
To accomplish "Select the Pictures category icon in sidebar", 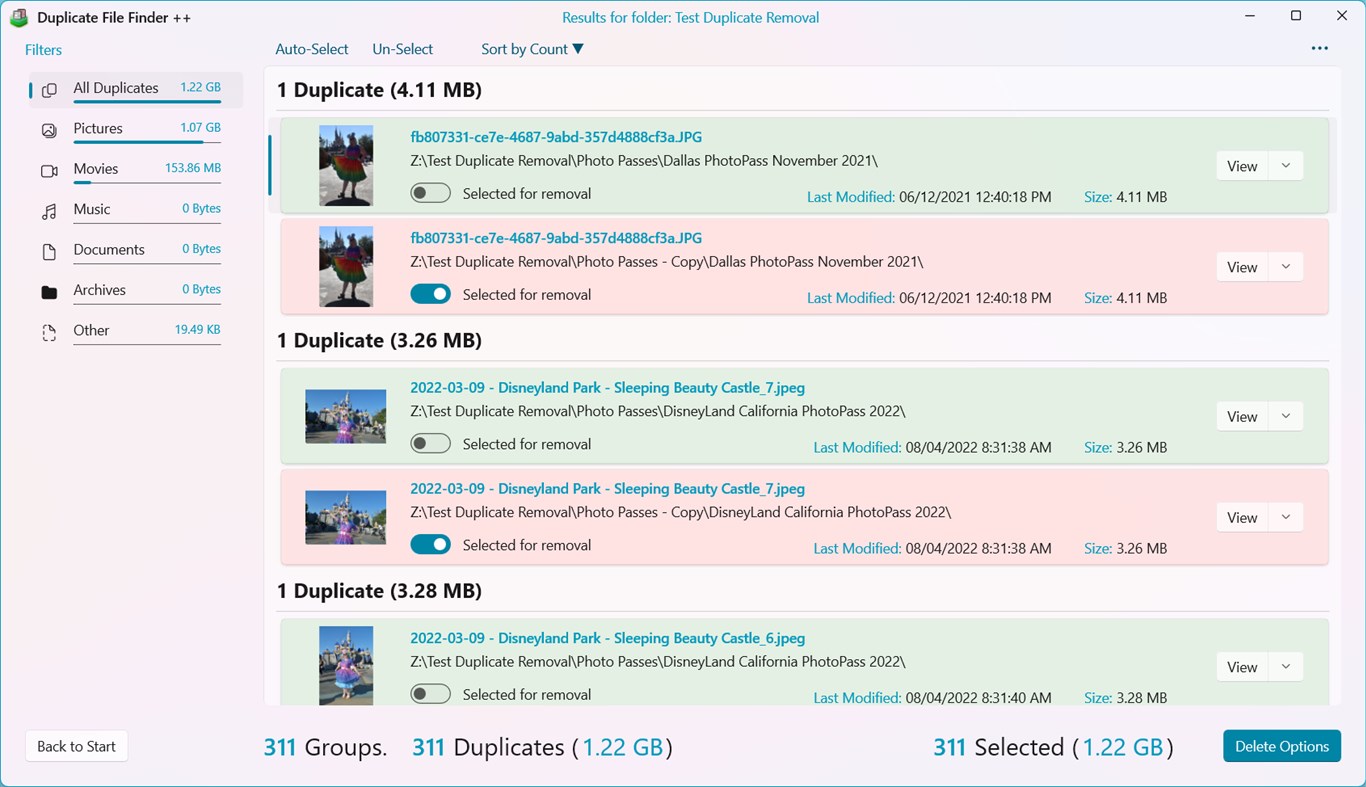I will point(49,128).
